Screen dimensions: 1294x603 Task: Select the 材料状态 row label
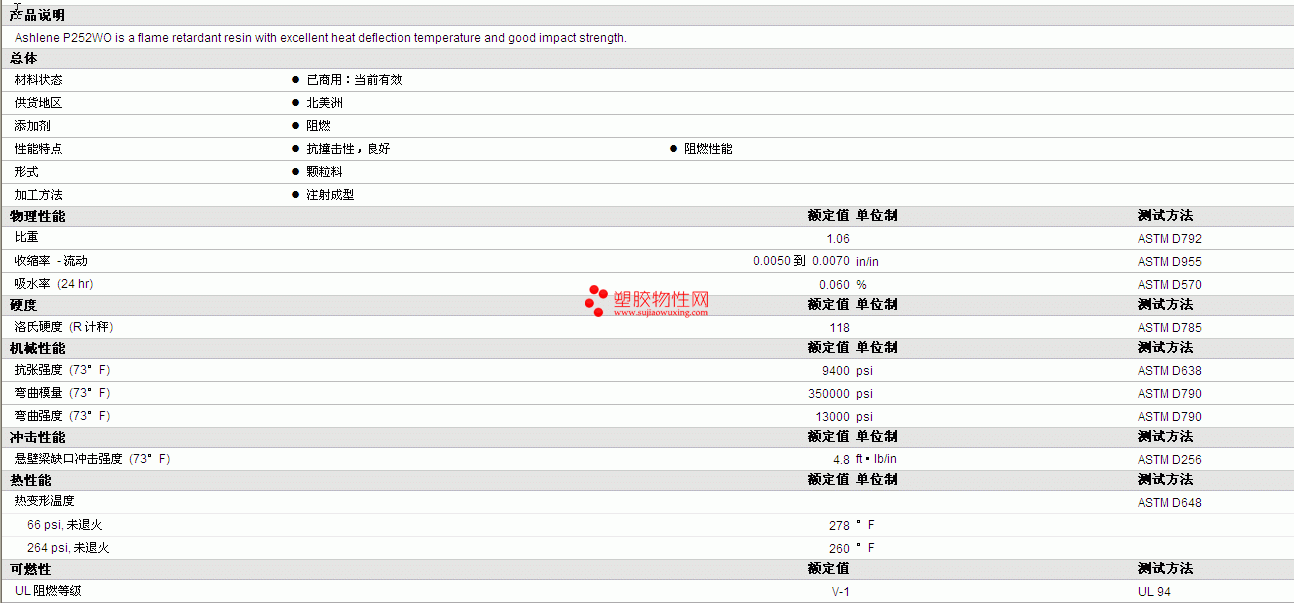38,80
